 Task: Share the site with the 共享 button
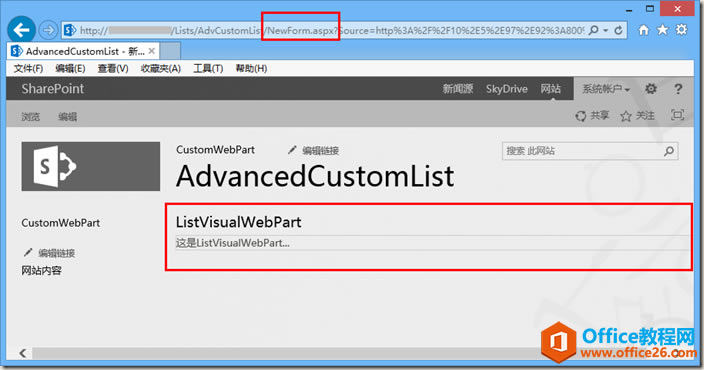592,116
